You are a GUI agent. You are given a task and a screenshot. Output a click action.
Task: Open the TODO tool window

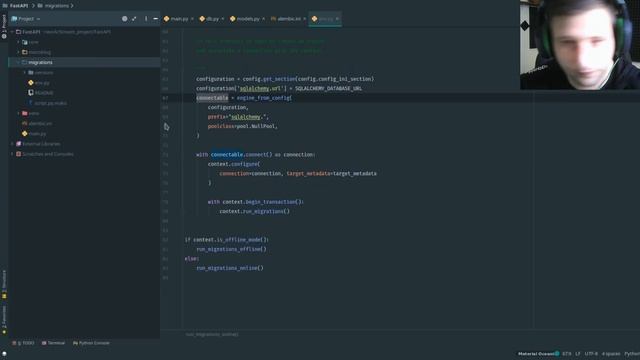[23, 343]
